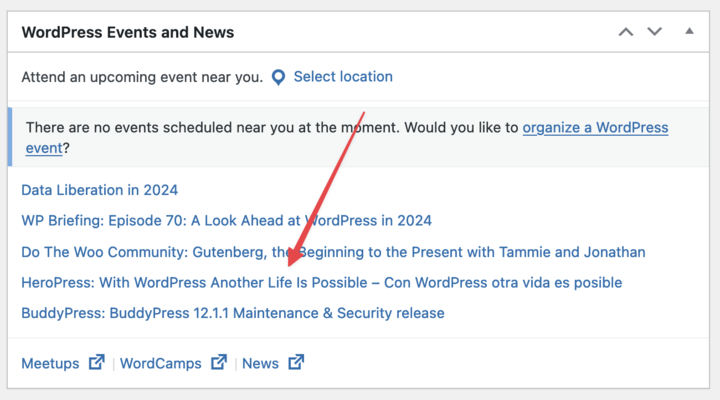The width and height of the screenshot is (720, 400).
Task: Follow the organize a WordPress event link
Action: point(595,128)
